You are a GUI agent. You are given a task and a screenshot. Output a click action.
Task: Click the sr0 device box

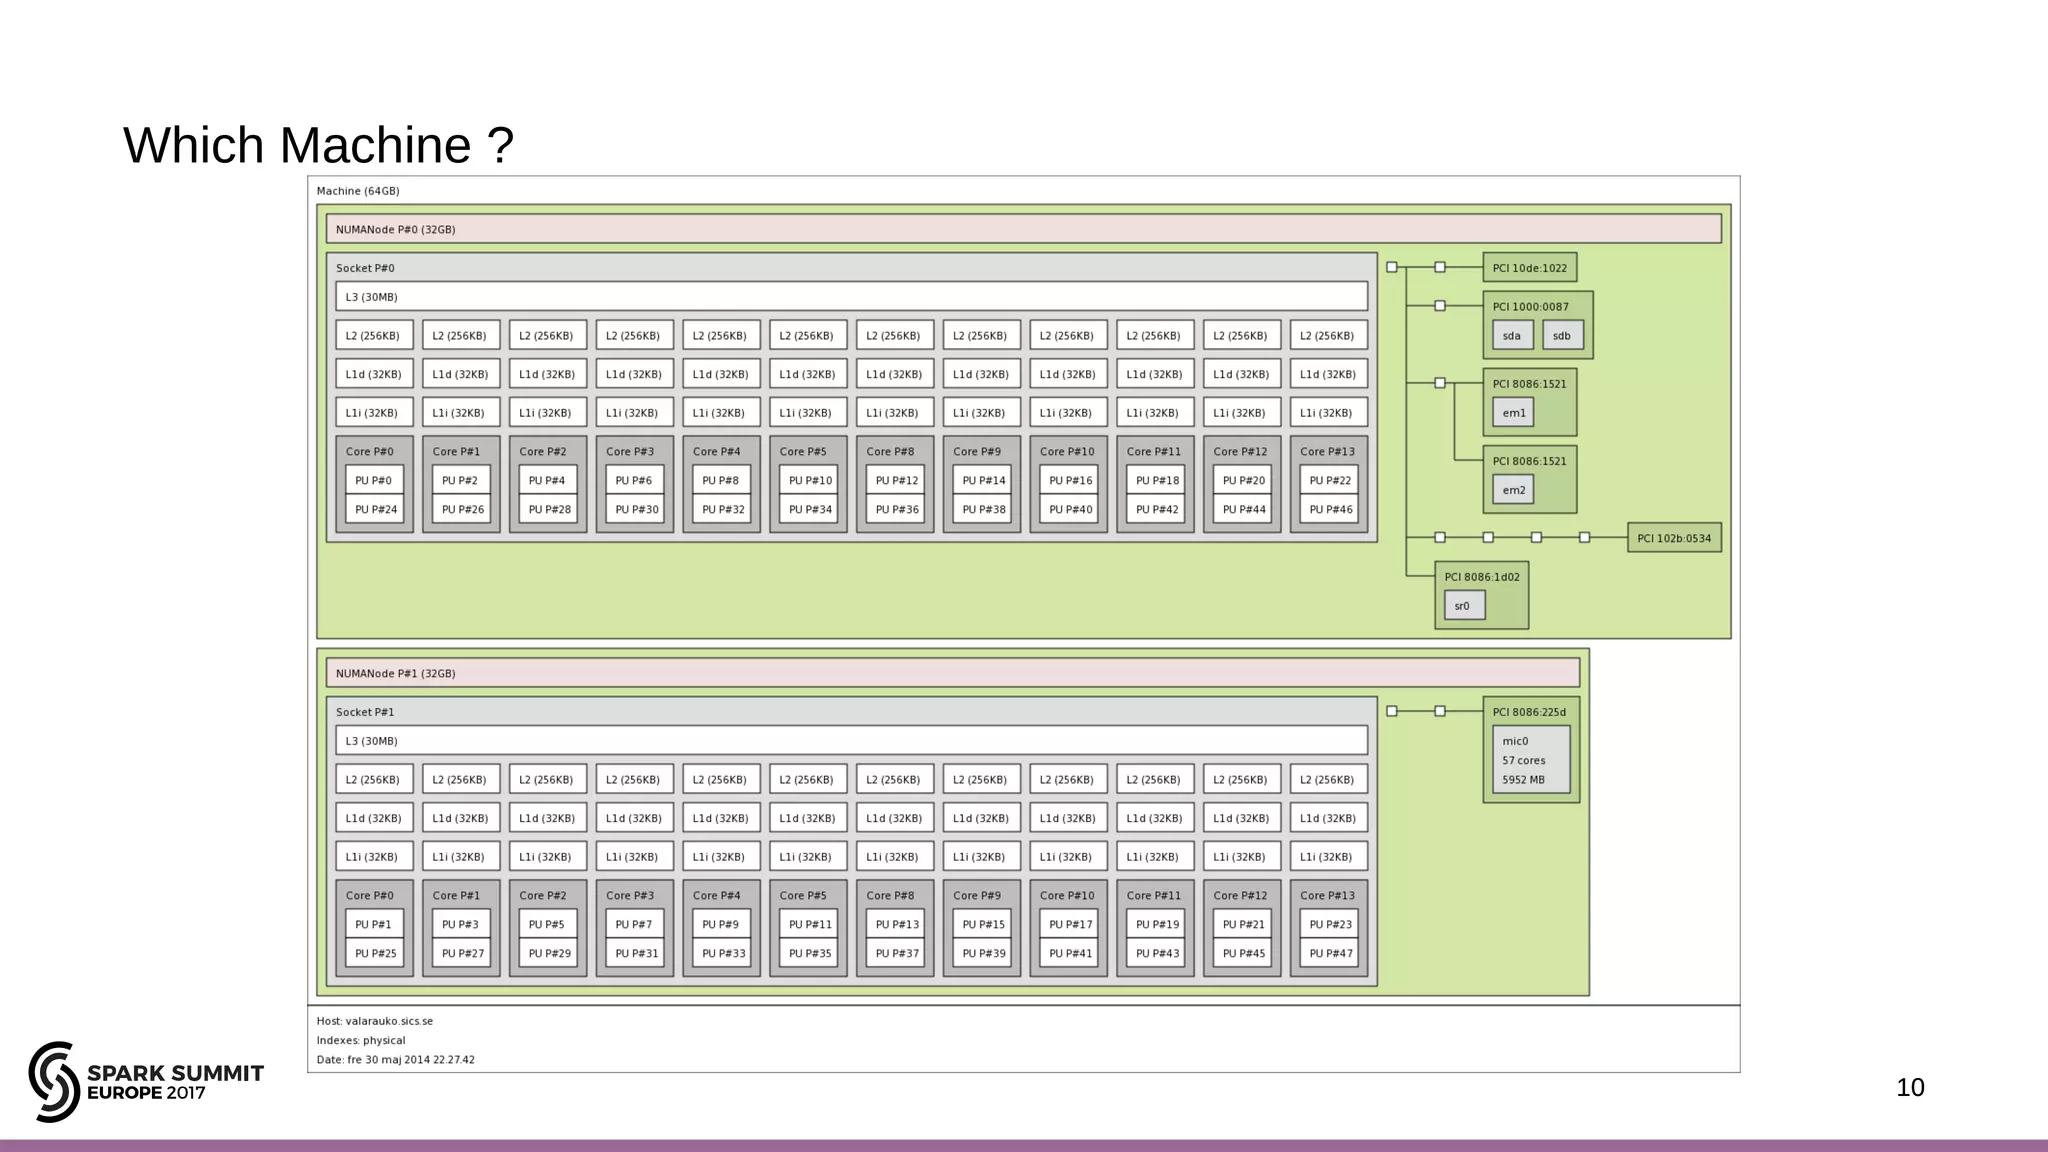coord(1464,606)
